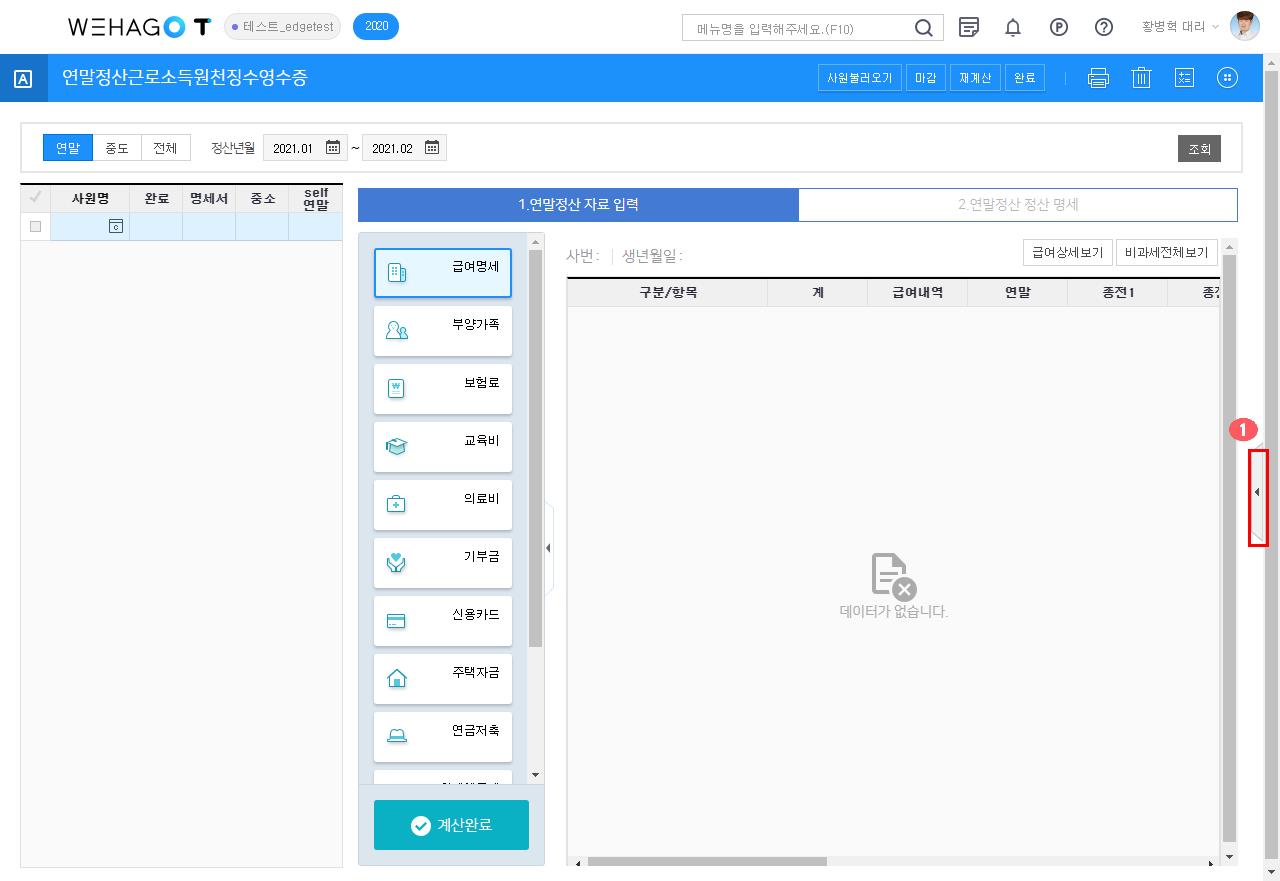Expand the right side panel arrow
1280x881 pixels.
click(1257, 493)
